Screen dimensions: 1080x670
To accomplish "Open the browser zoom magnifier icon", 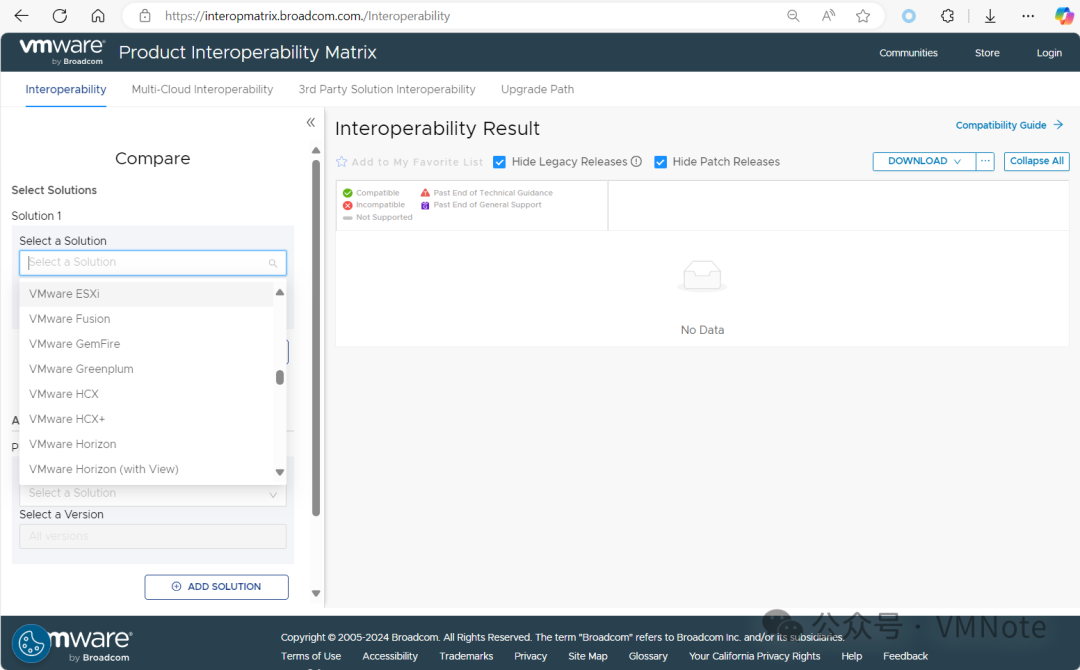I will (793, 16).
